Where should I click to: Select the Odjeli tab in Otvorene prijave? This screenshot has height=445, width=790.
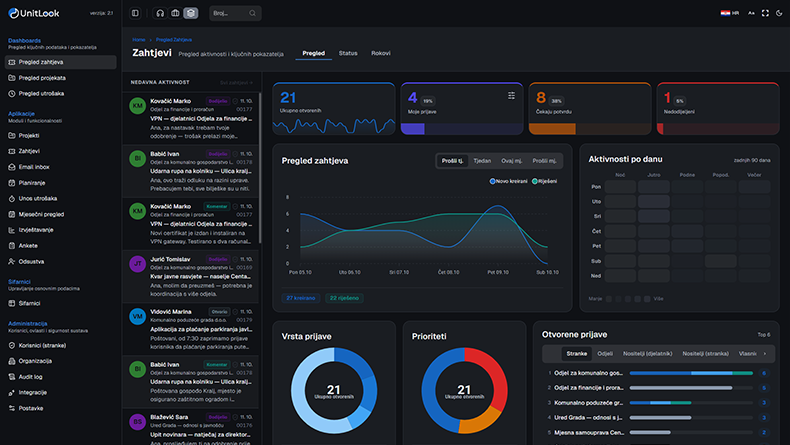coord(605,354)
